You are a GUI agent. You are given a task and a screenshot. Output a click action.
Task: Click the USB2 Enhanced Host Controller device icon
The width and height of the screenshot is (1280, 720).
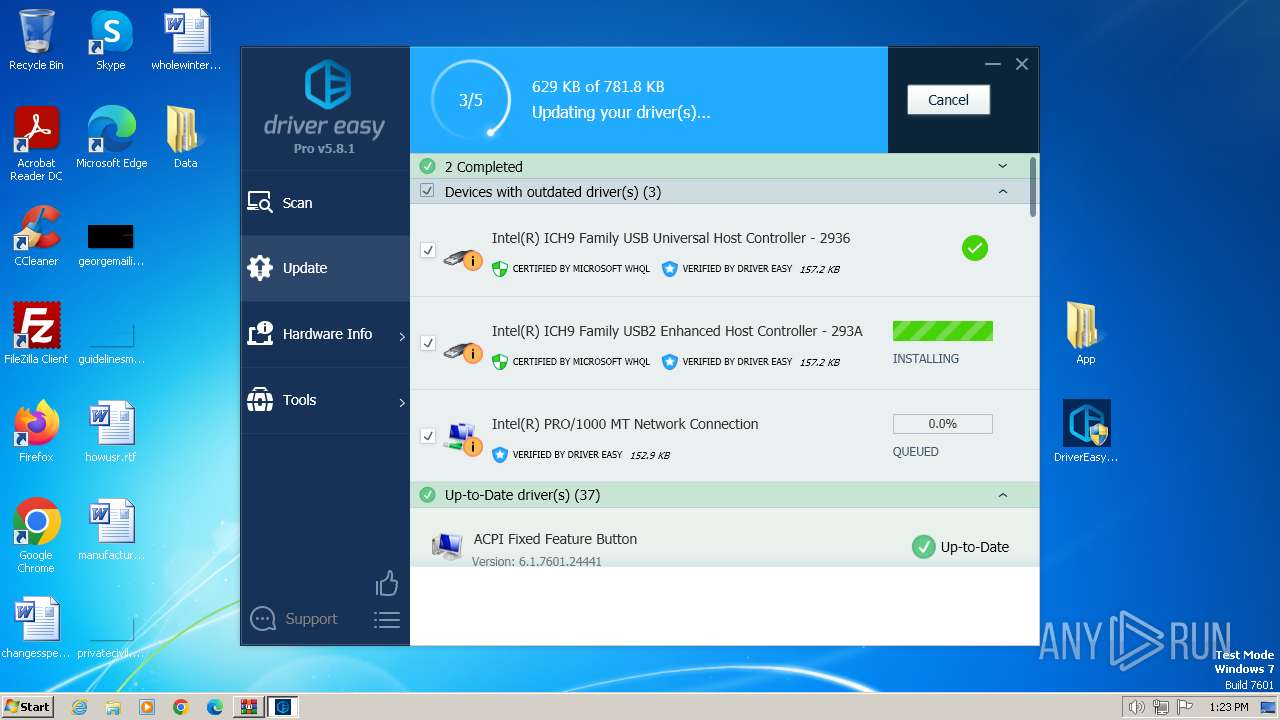click(x=462, y=352)
